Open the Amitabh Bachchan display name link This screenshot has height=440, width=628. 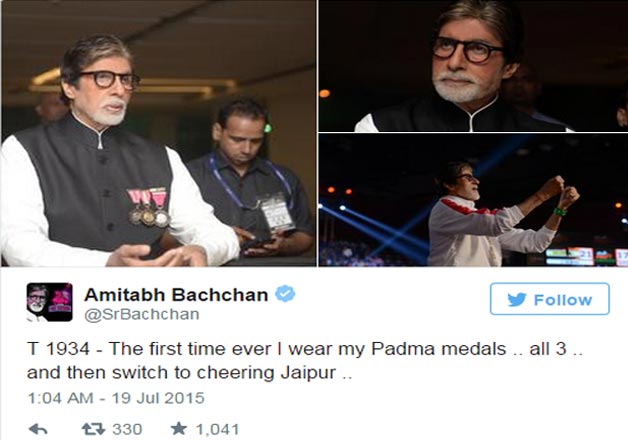click(x=176, y=295)
